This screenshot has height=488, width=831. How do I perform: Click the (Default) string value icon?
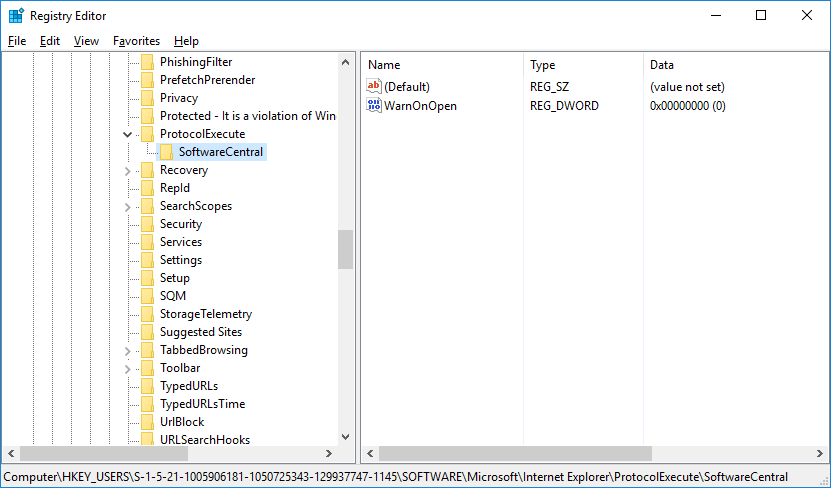click(x=375, y=88)
